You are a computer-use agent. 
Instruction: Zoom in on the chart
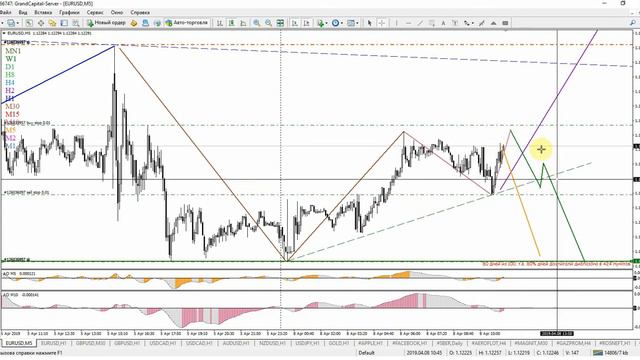(256, 23)
